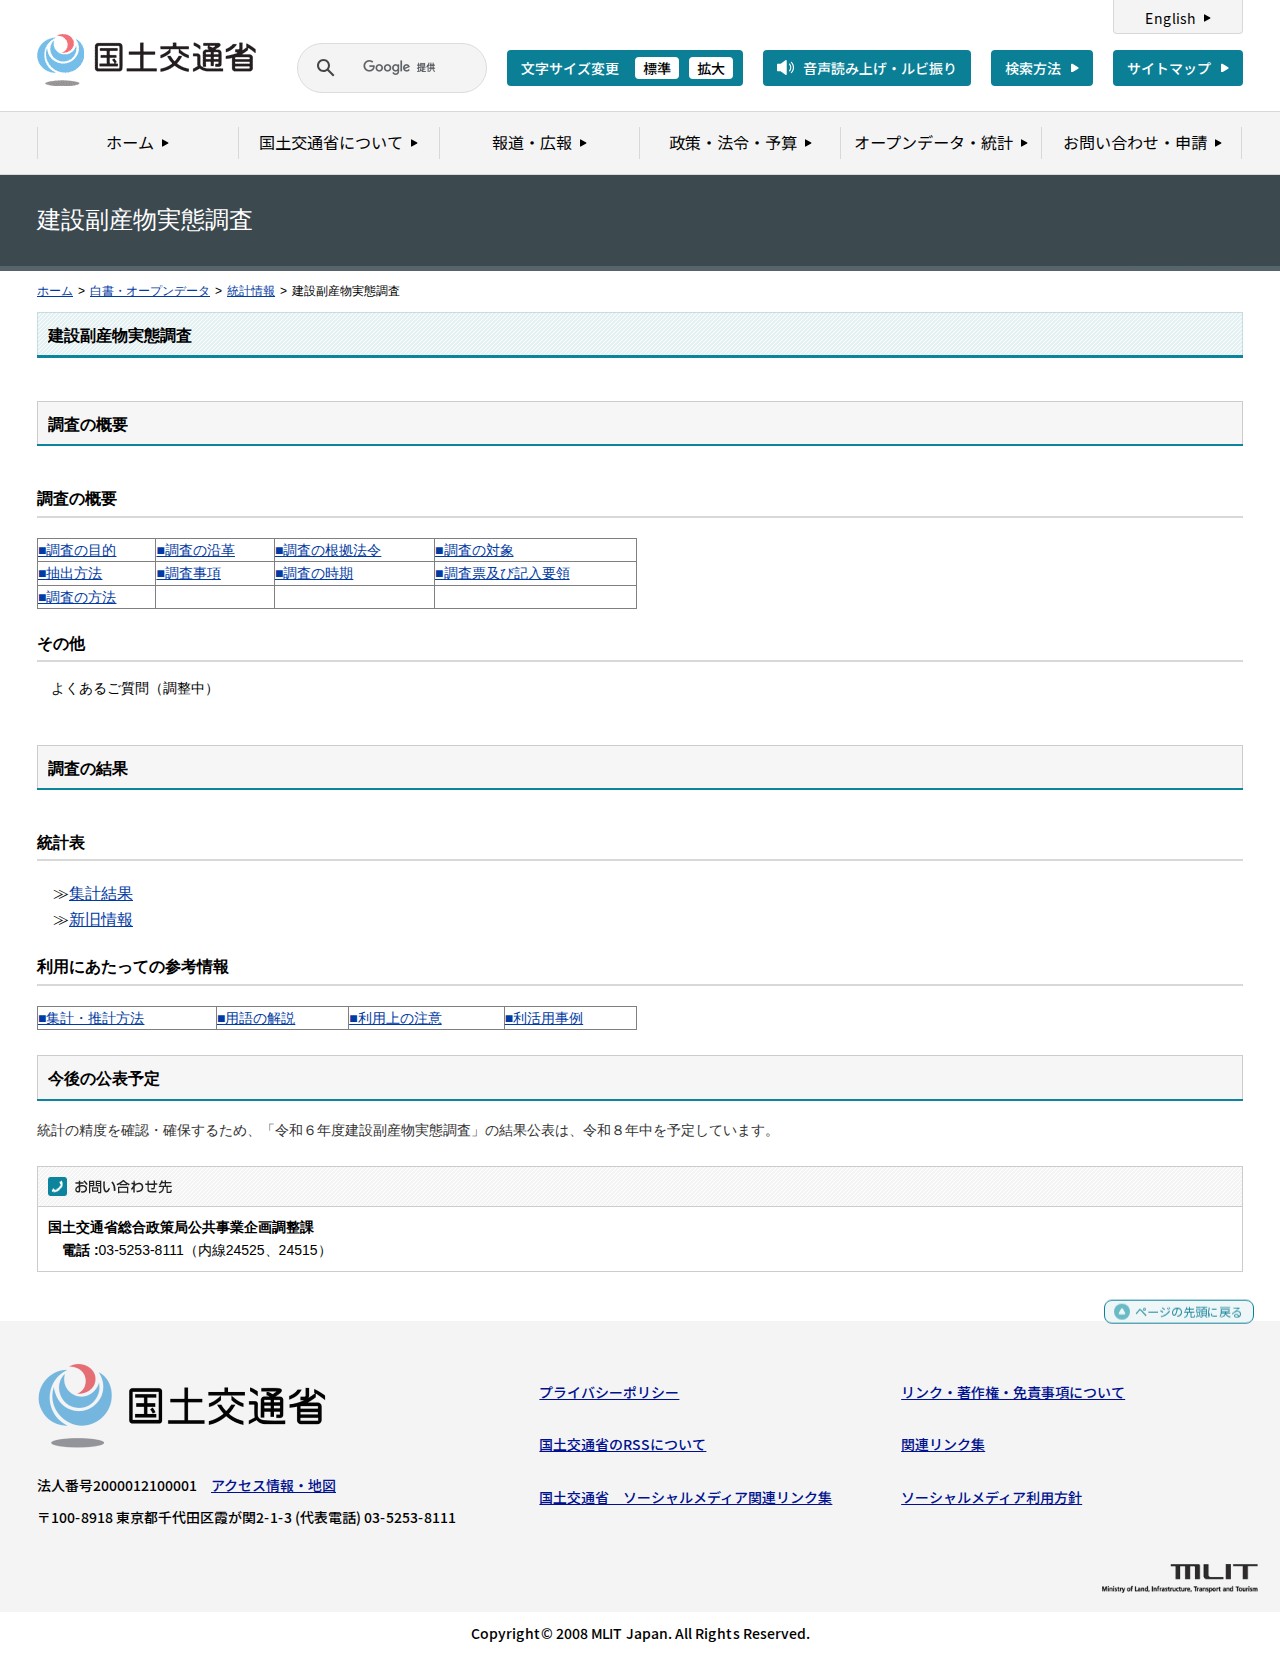Click the Copyright 2008 MLIT Japan text
Screen dimensions: 1280x1663
640,1634
